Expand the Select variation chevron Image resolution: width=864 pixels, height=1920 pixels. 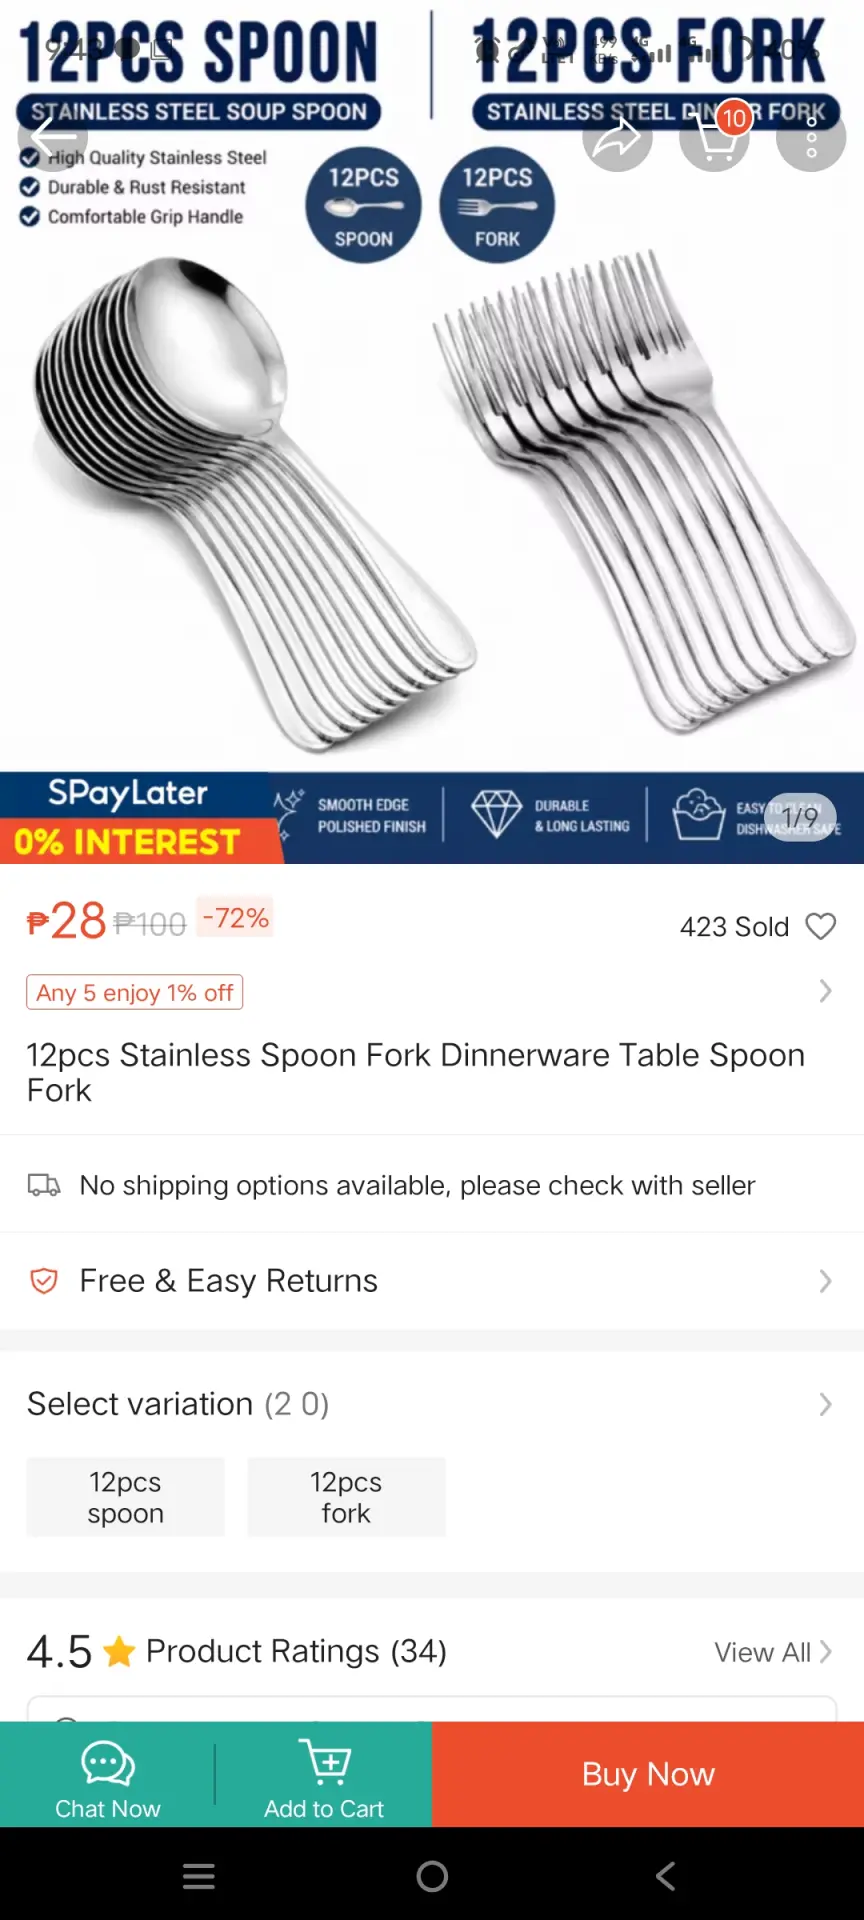(x=825, y=1404)
